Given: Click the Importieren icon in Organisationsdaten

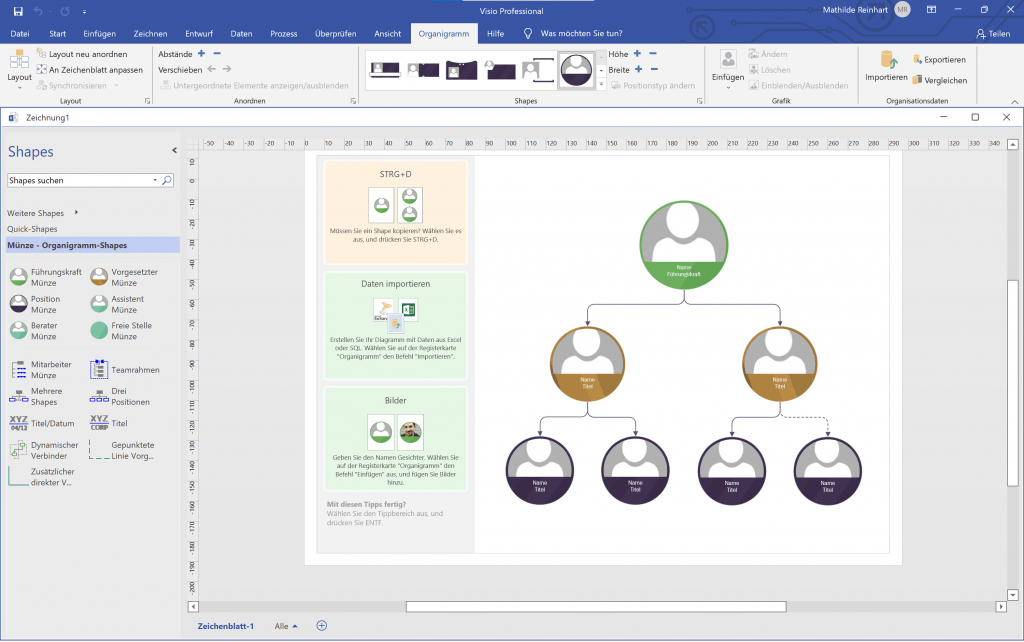Looking at the screenshot, I should (888, 62).
